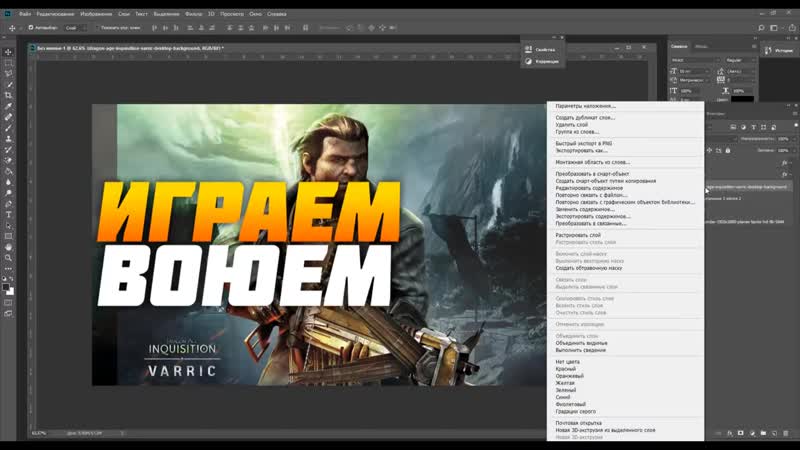Open the Окно menu
Screen dimensions: 800x450
click(x=255, y=14)
